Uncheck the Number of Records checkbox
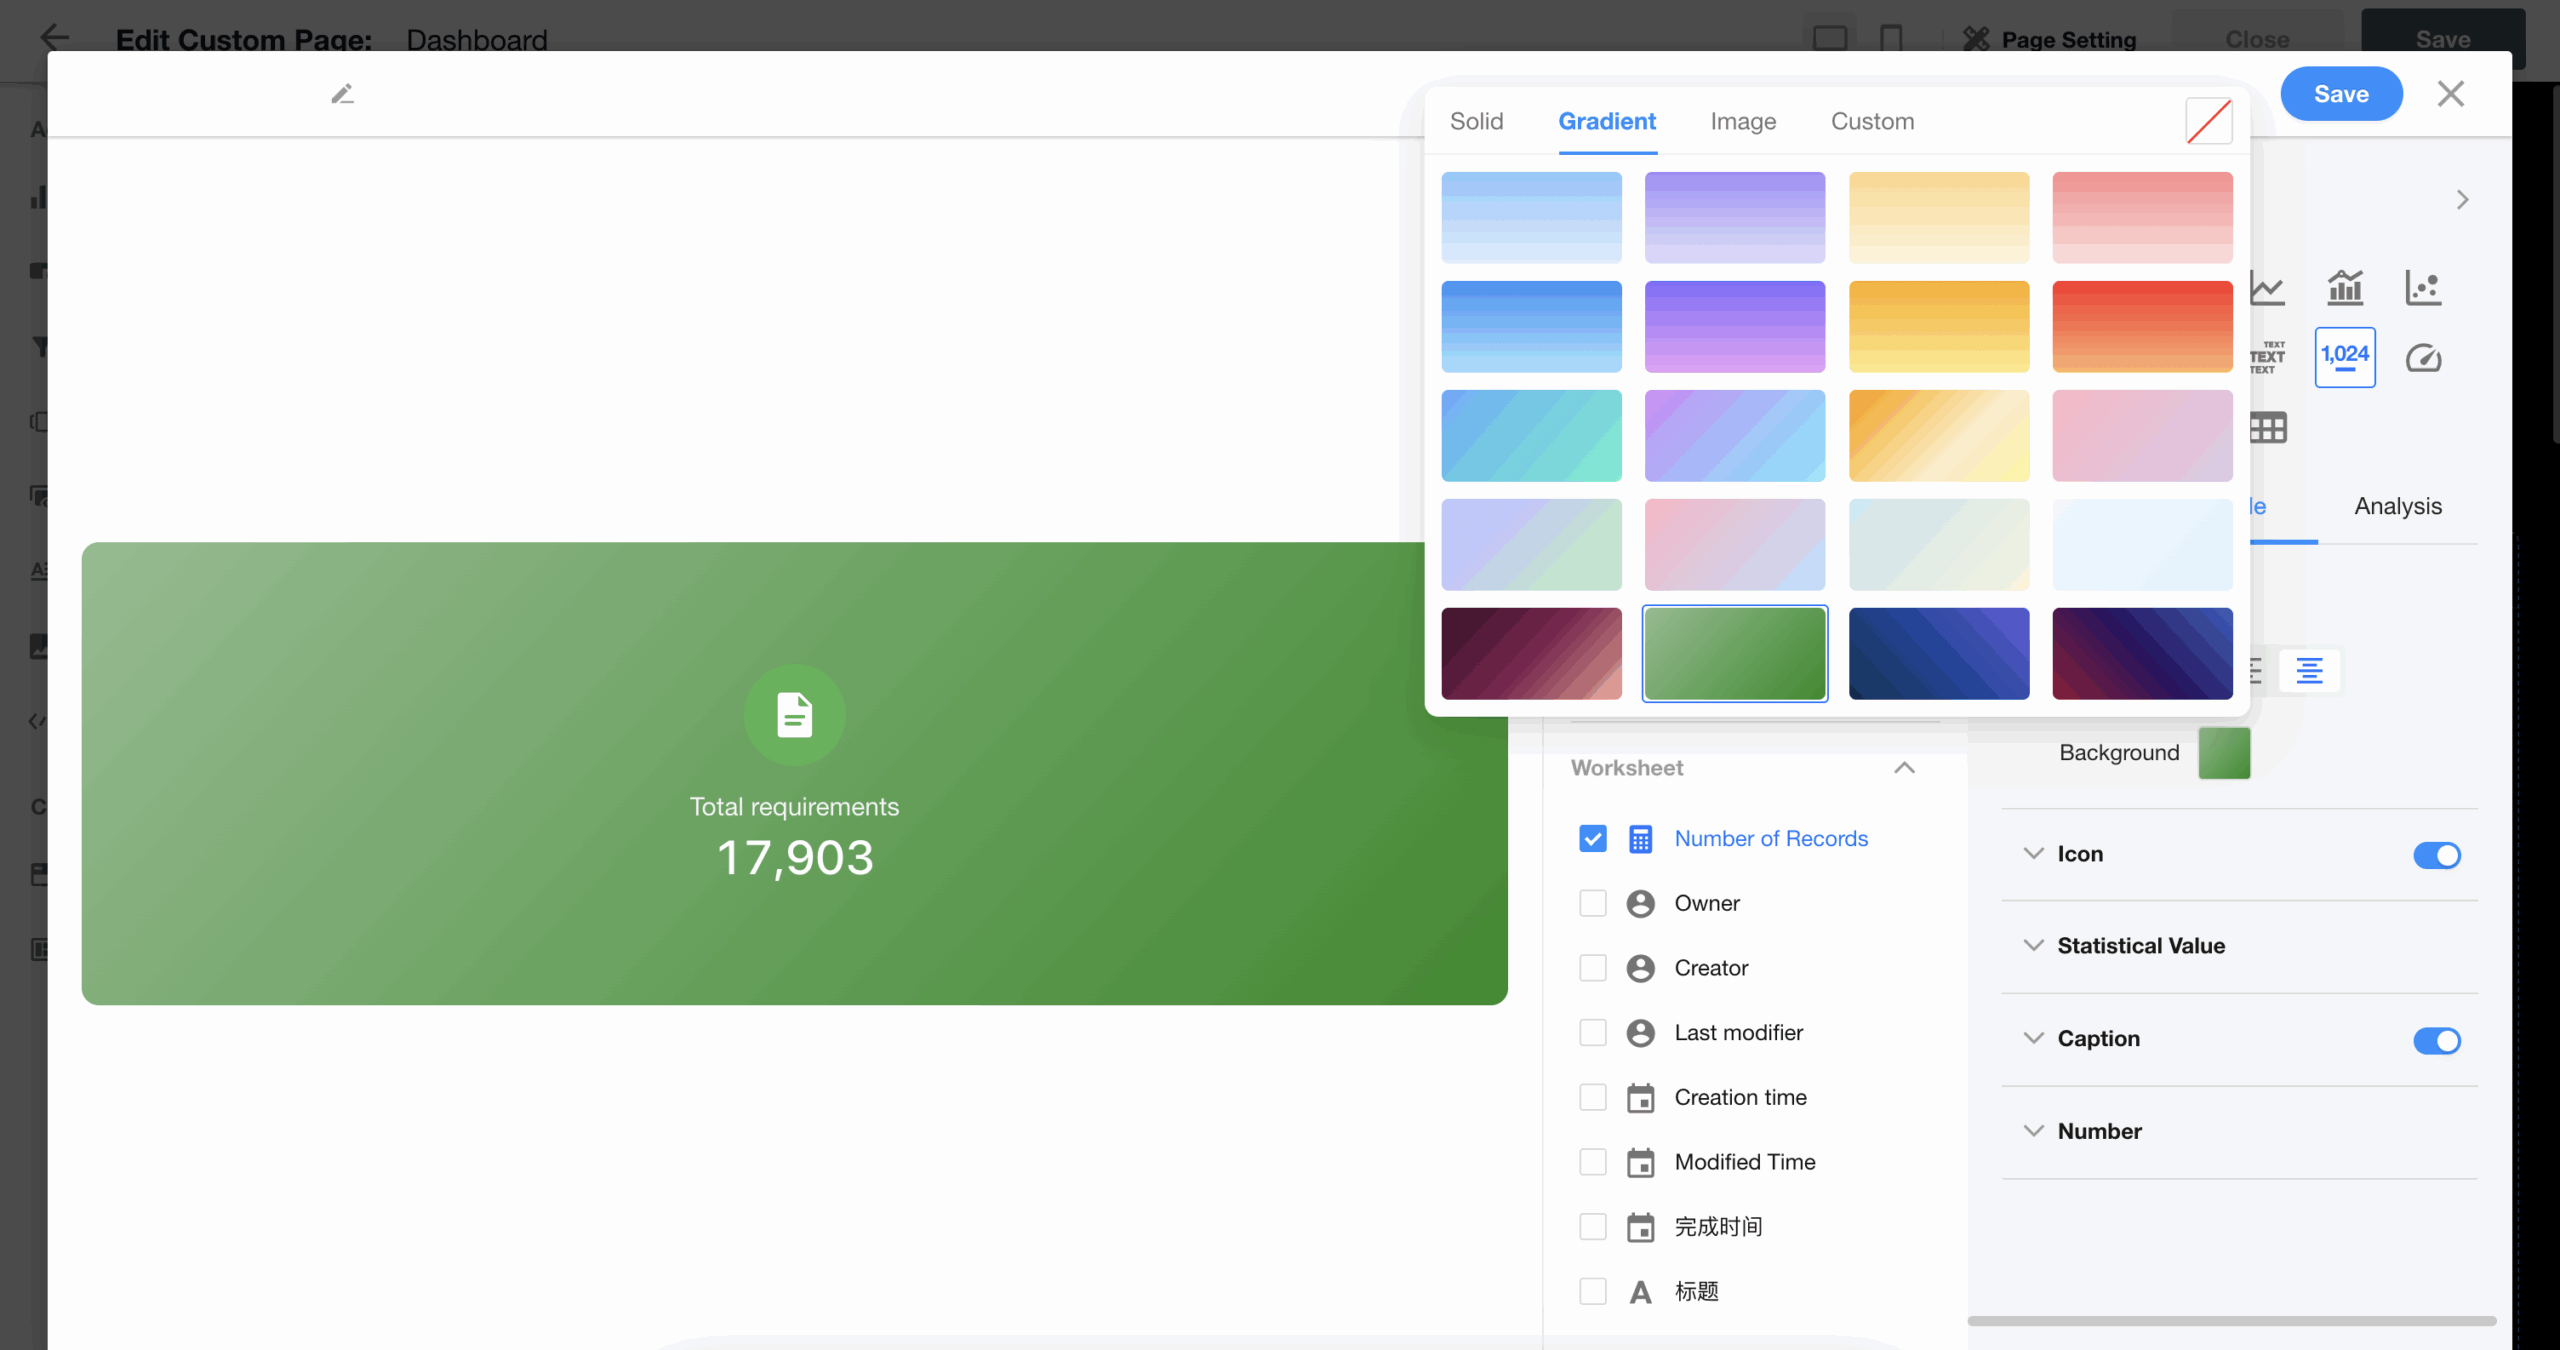Viewport: 2560px width, 1350px height. click(1593, 839)
